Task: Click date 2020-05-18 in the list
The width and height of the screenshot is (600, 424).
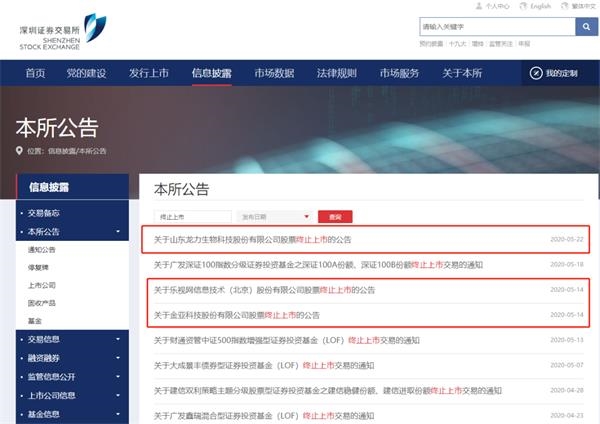Action: point(567,264)
